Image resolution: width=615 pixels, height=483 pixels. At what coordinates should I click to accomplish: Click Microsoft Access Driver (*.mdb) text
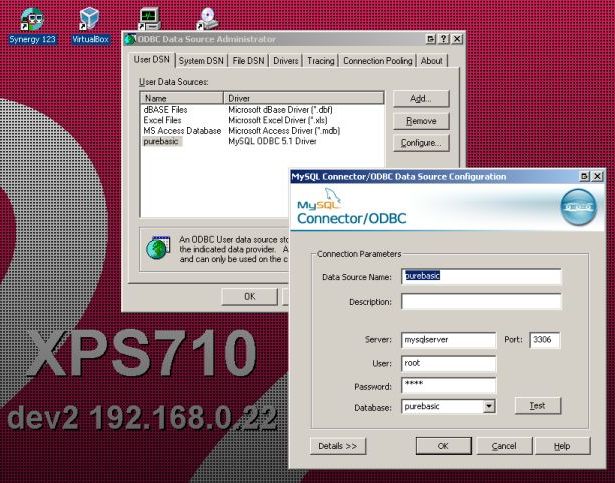pyautogui.click(x=284, y=131)
